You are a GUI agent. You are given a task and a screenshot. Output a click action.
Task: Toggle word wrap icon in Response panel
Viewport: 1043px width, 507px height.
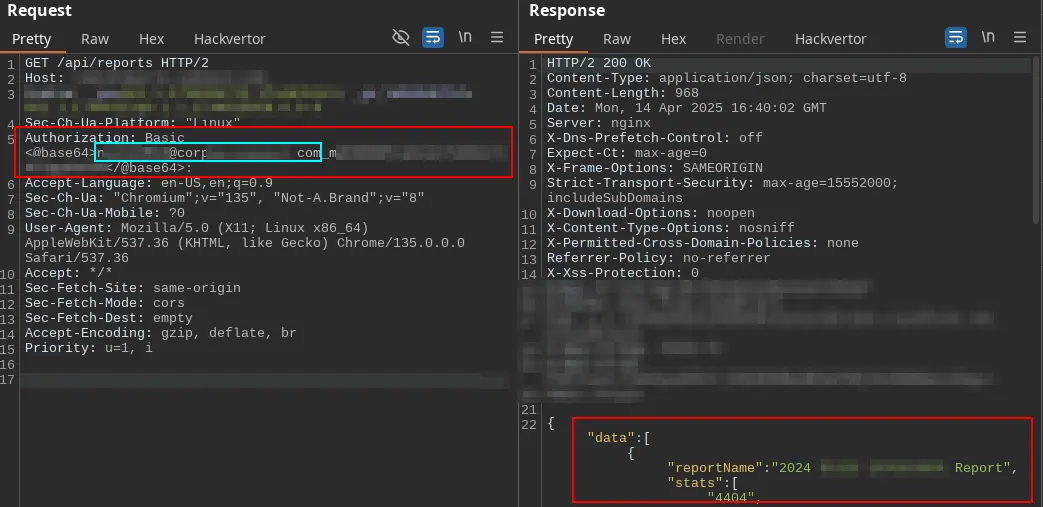(x=956, y=38)
